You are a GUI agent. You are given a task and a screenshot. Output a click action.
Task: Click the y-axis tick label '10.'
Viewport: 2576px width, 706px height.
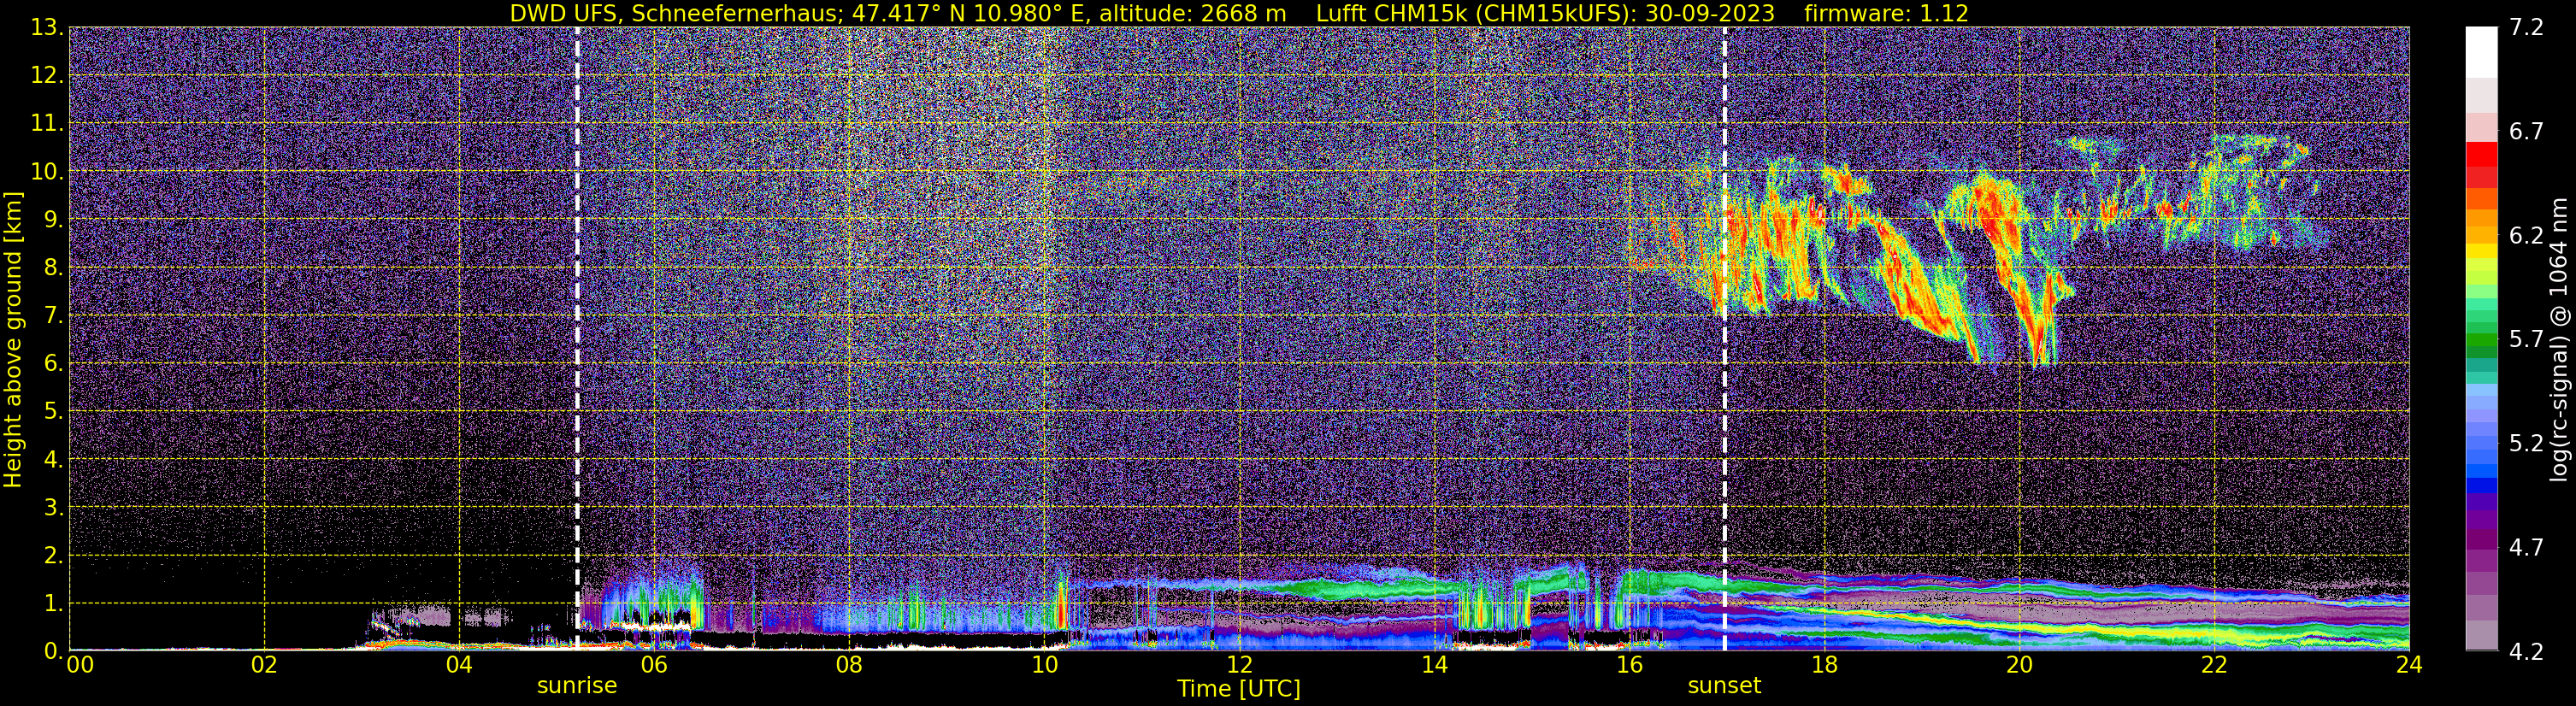click(x=47, y=171)
